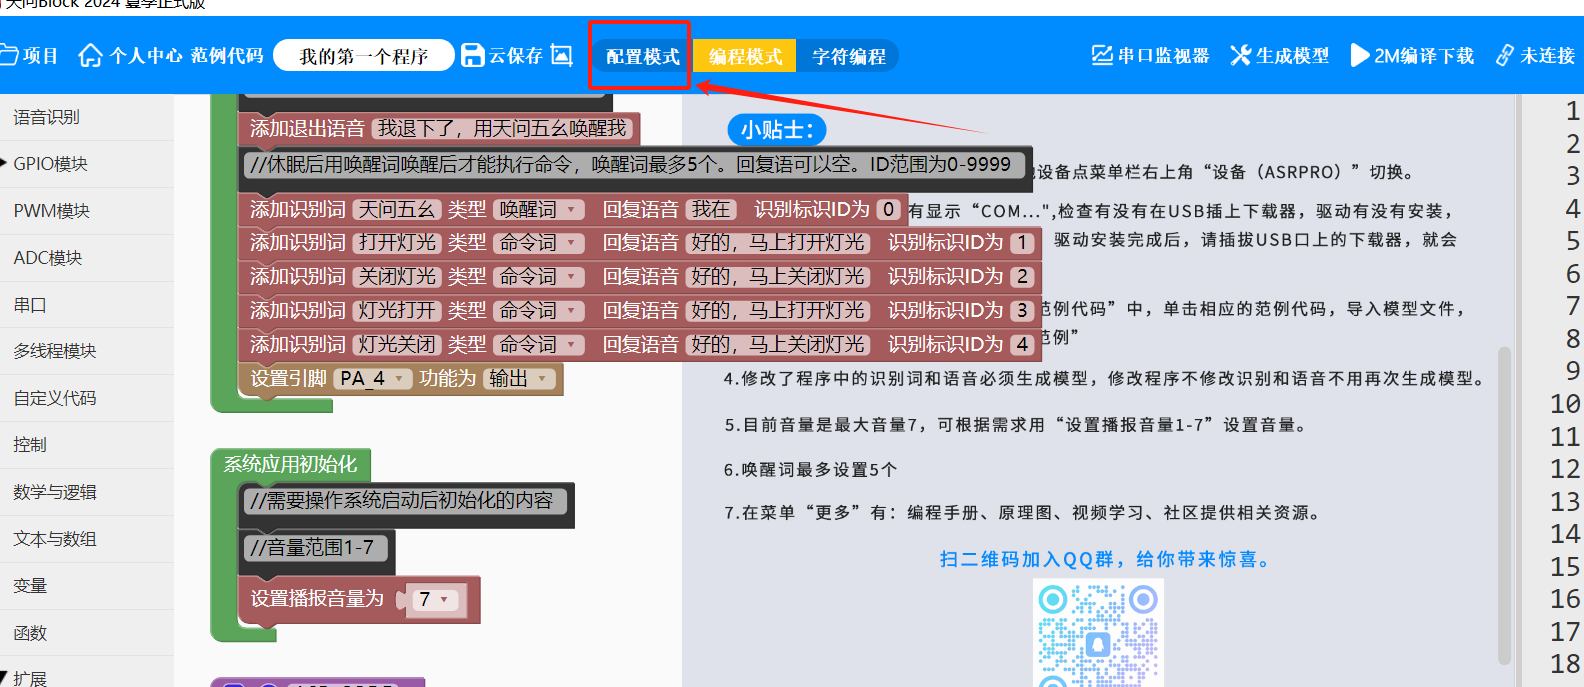Edit recognition ID value 3
Image resolution: width=1584 pixels, height=687 pixels.
[x=1022, y=311]
